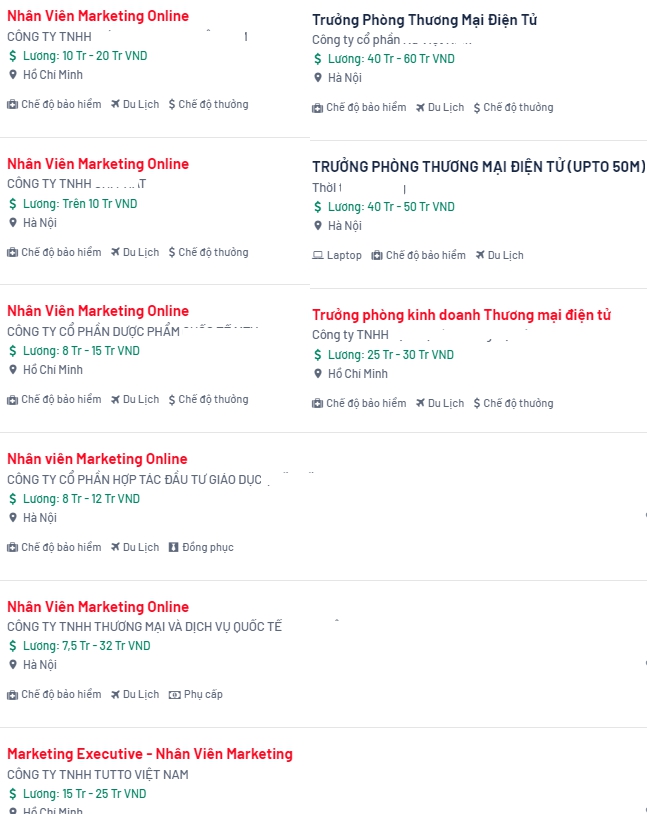Open Trưởng phòng kinh doanh Thương mại điện tử
Image resolution: width=647 pixels, height=814 pixels.
pos(461,315)
